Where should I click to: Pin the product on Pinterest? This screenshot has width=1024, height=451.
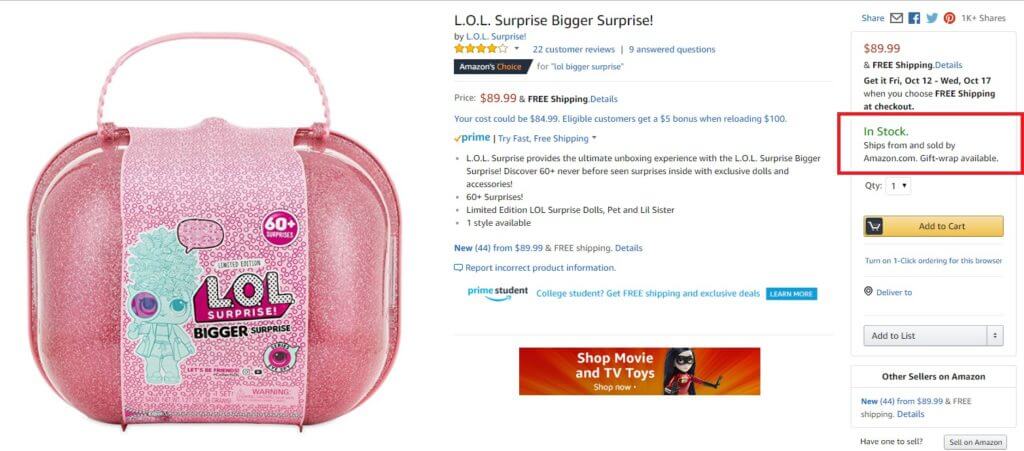coord(949,18)
